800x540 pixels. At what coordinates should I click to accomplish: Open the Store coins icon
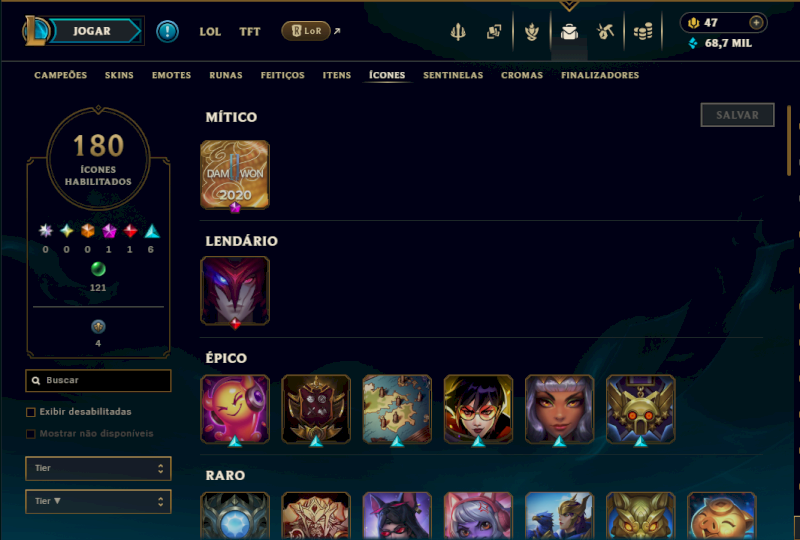643,32
